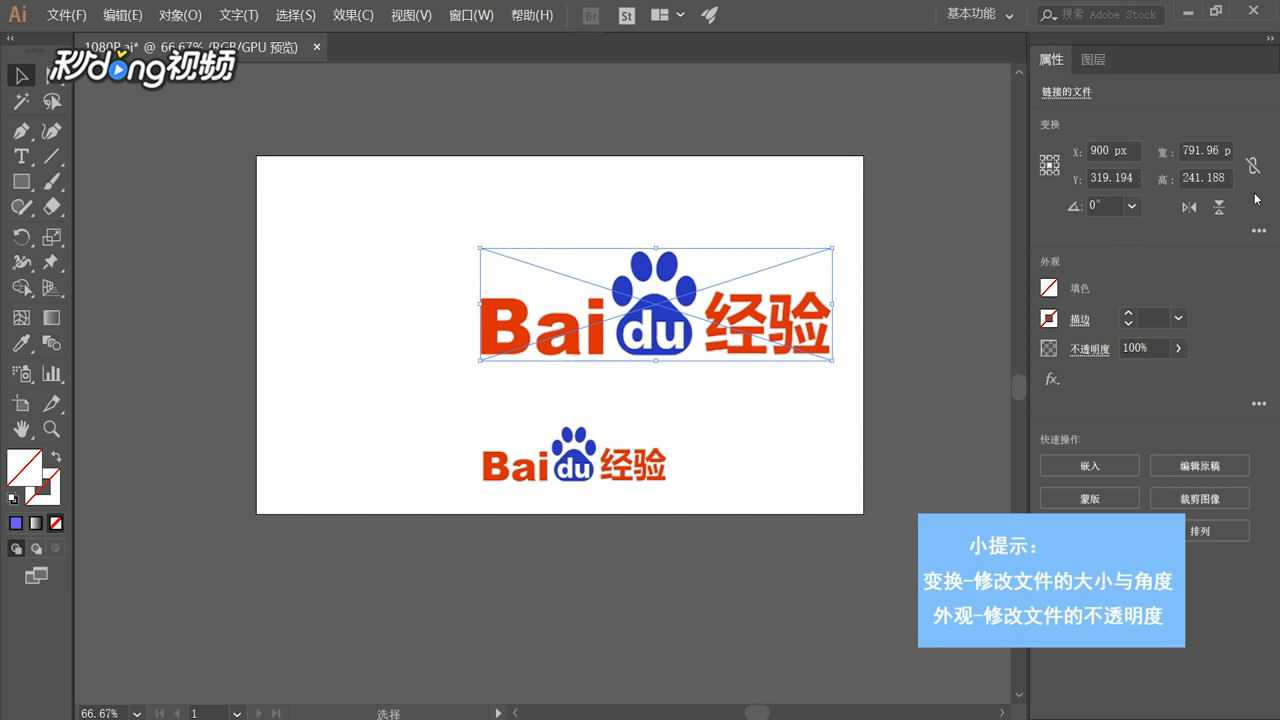This screenshot has height=720, width=1280.
Task: Click the 嵌入 button
Action: click(1090, 466)
